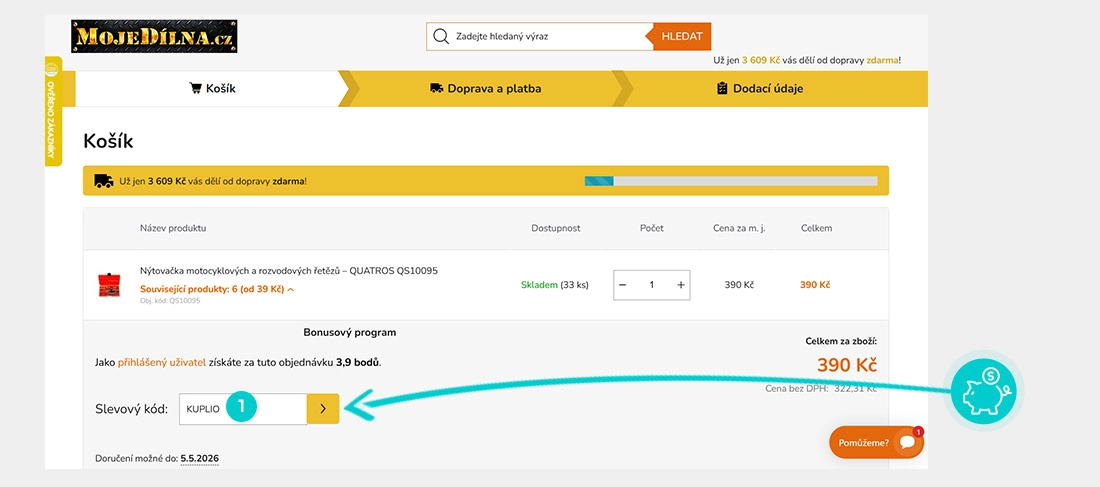Click 'Dostupnost' column header
The height and width of the screenshot is (487, 1100).
click(556, 228)
